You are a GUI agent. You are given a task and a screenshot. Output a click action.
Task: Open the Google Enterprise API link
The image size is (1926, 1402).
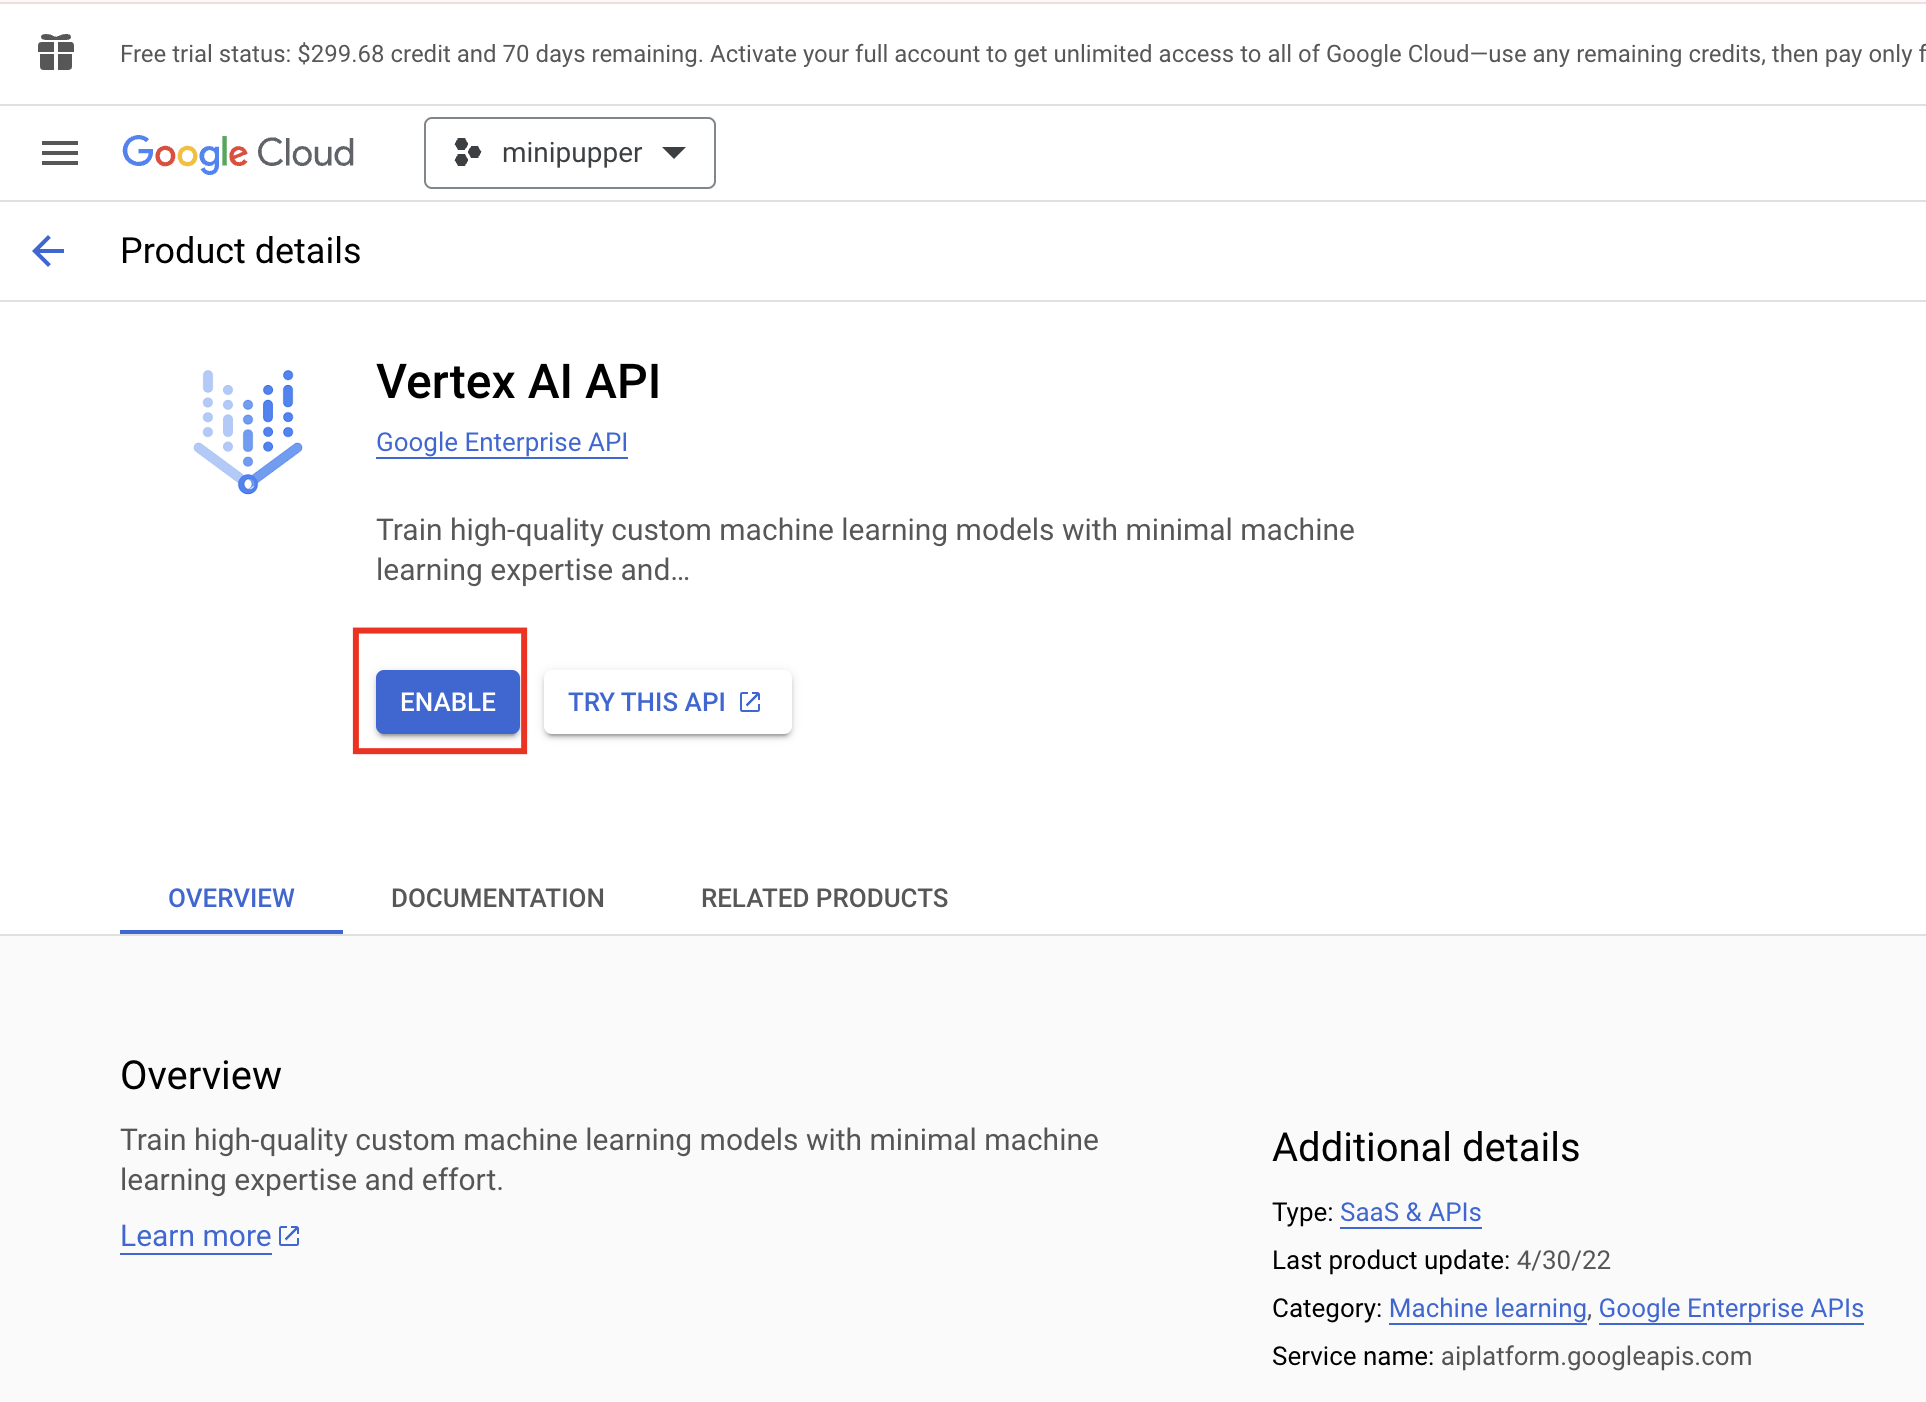[501, 442]
